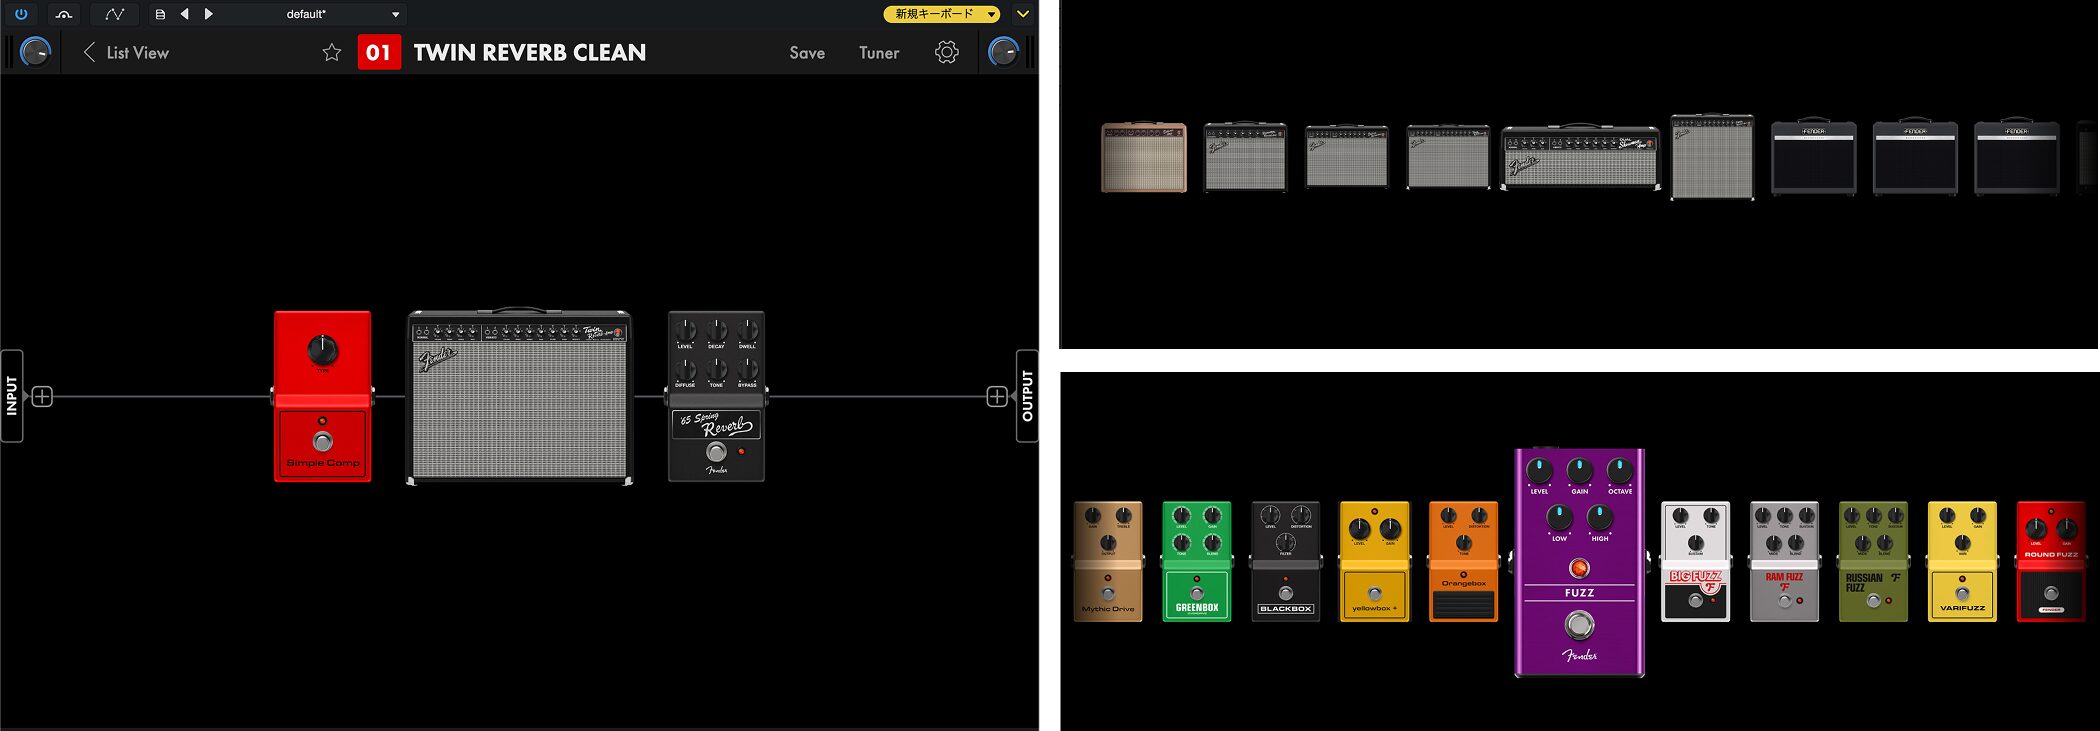Toggle the Simple Comp pedal footswitch

tap(322, 442)
